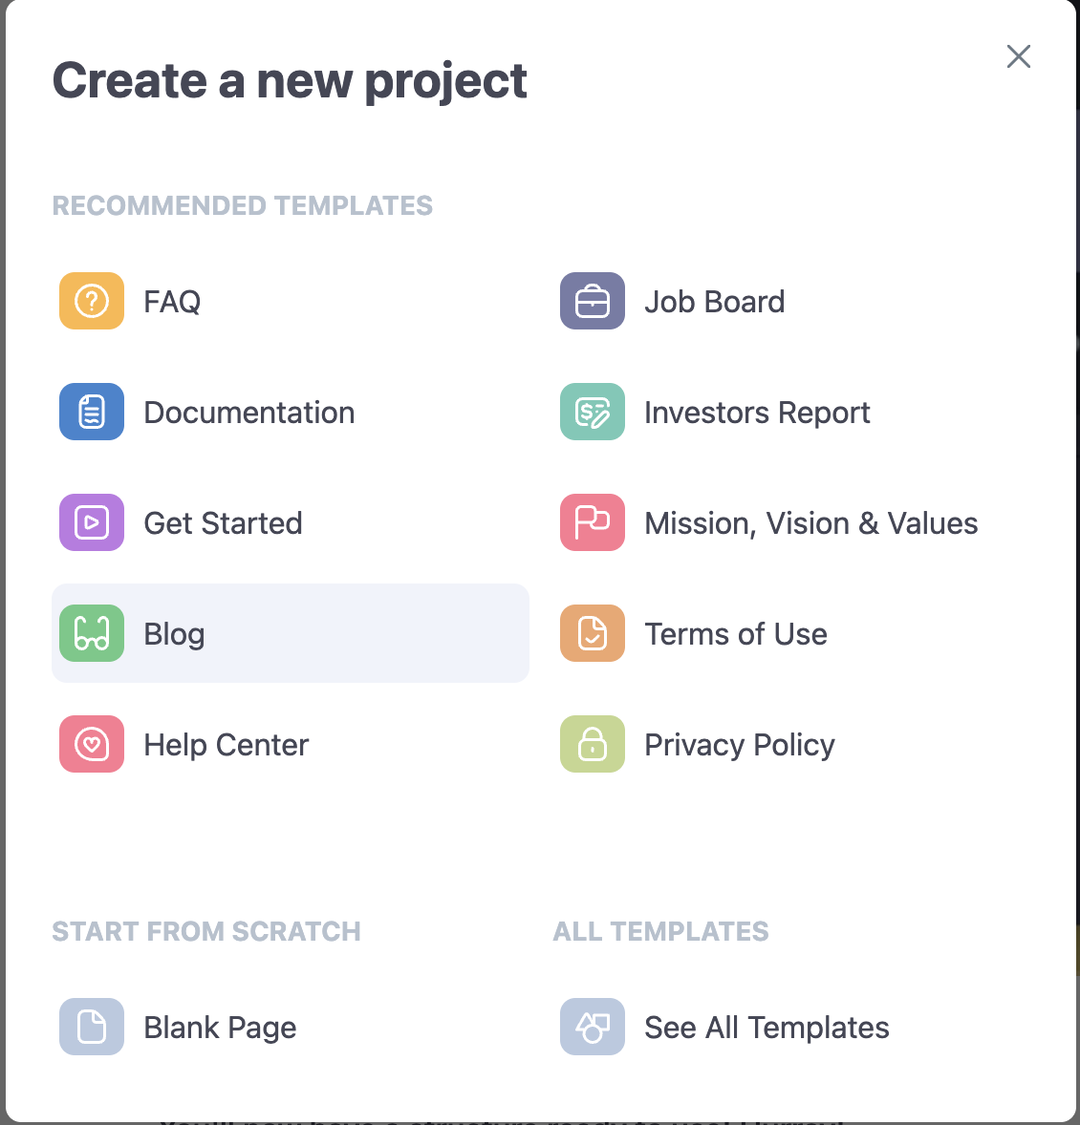
Task: Click the Blank Page icon
Action: [91, 1027]
